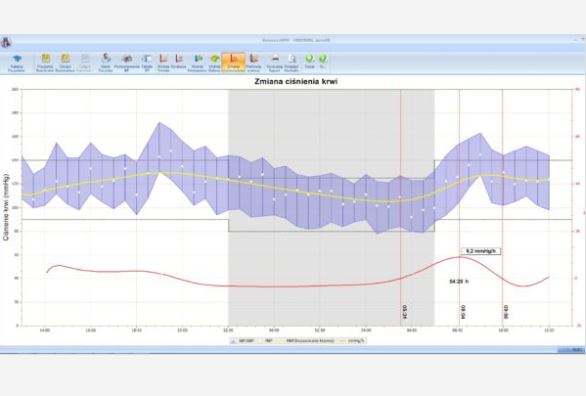Select the 9.2 mmHg/h value label
The width and height of the screenshot is (586, 396).
pos(481,251)
